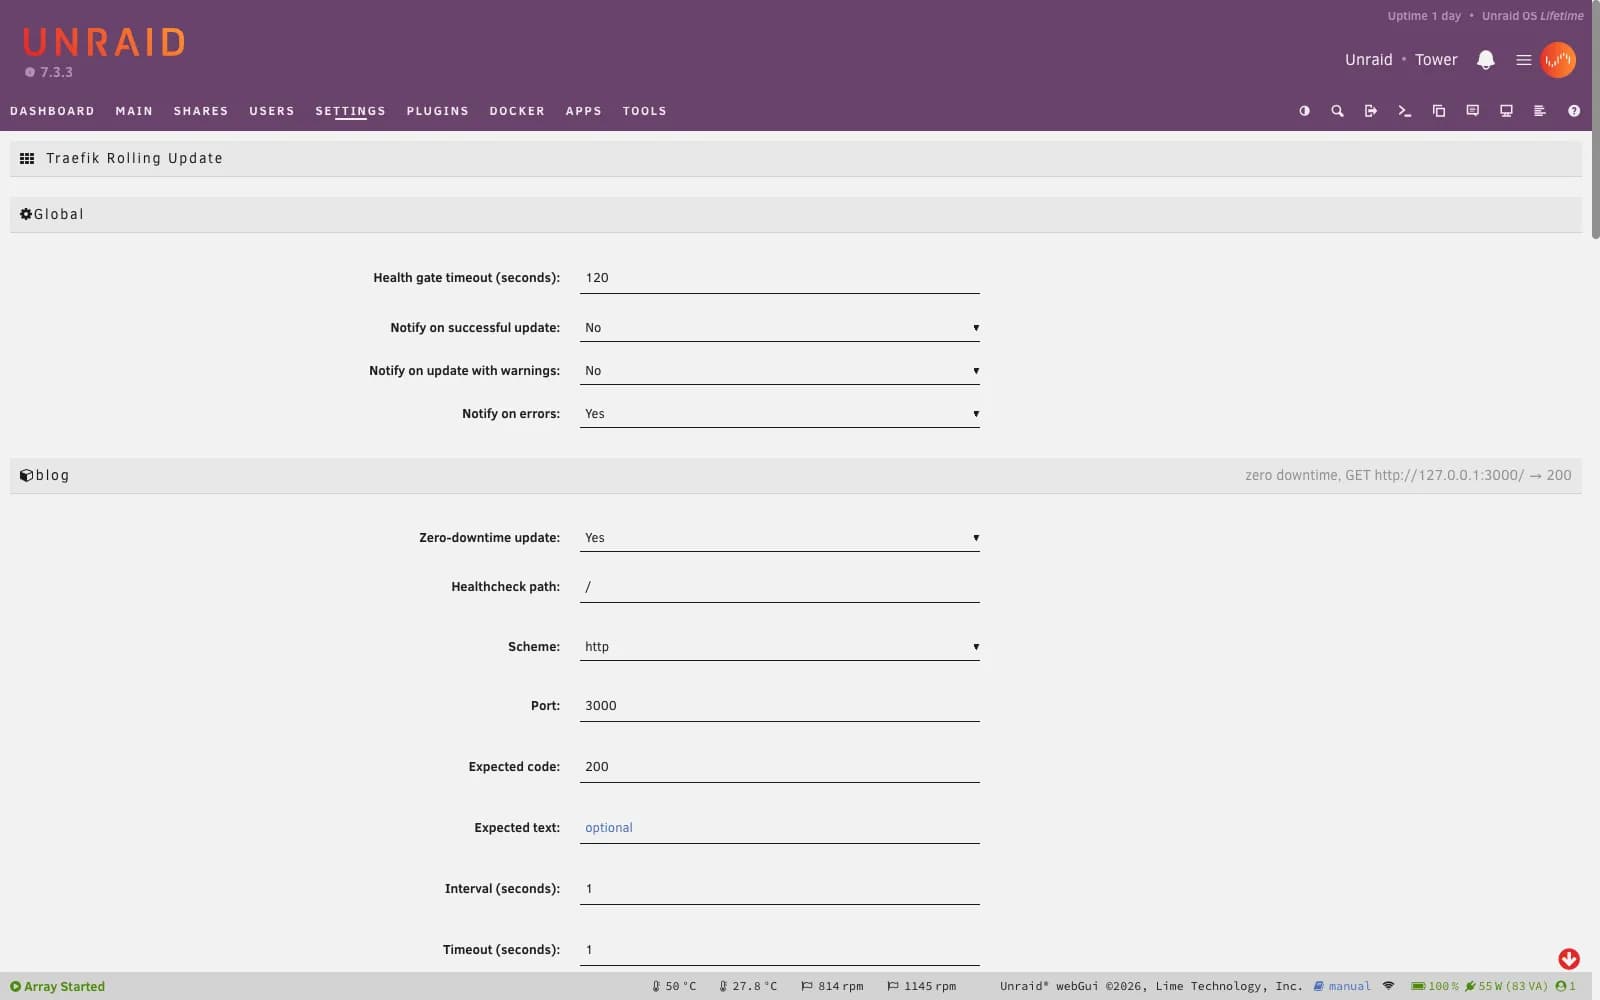Image resolution: width=1600 pixels, height=1000 pixels.
Task: Click the Expected code field
Action: click(x=780, y=767)
